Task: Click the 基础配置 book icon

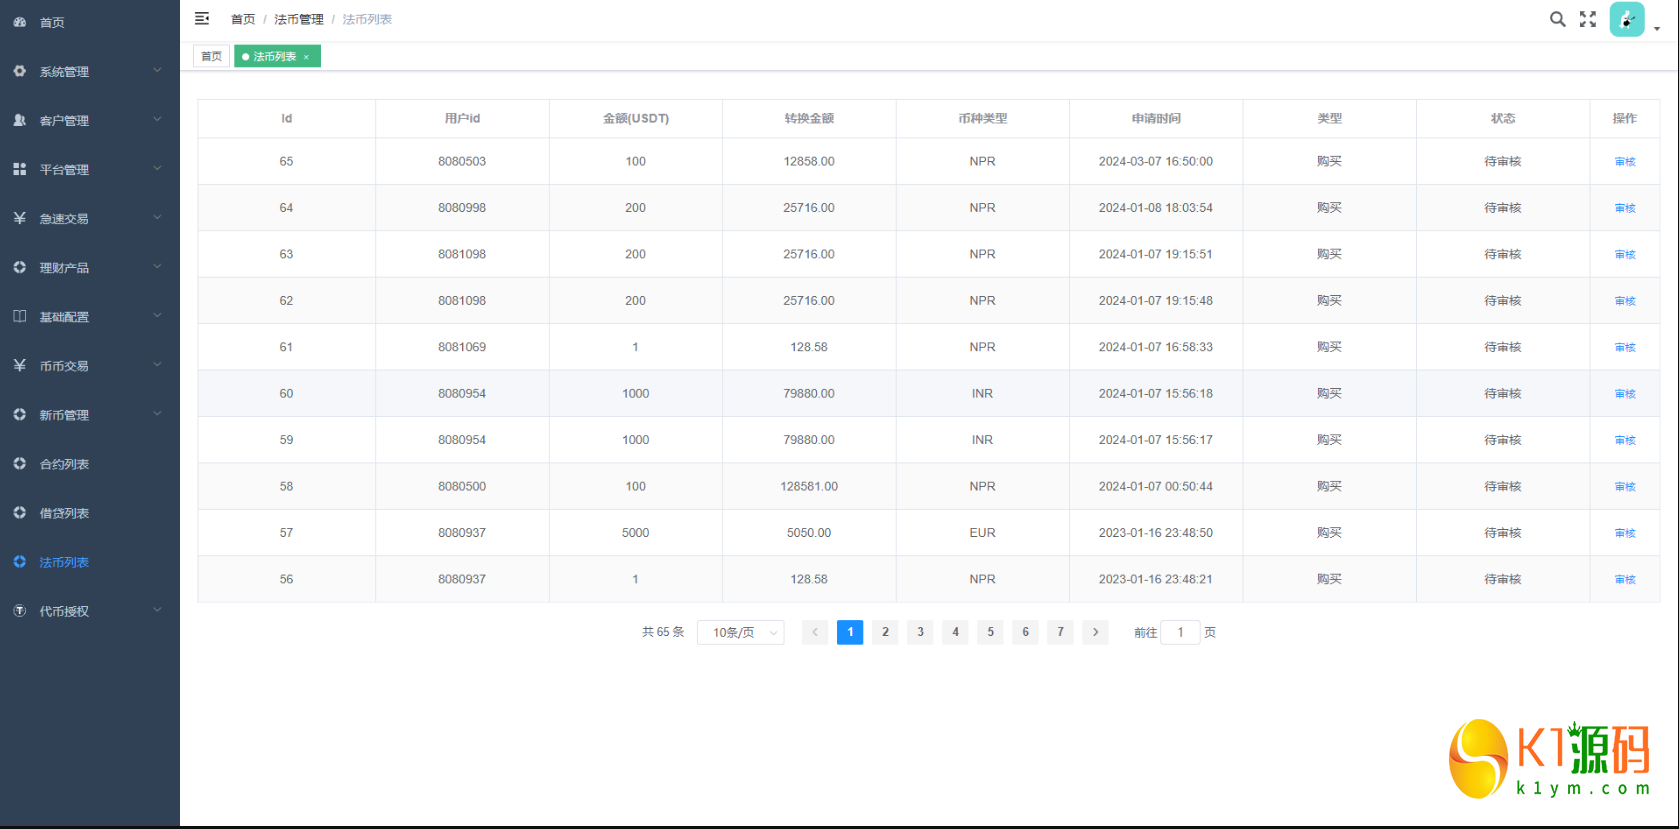Action: tap(19, 316)
